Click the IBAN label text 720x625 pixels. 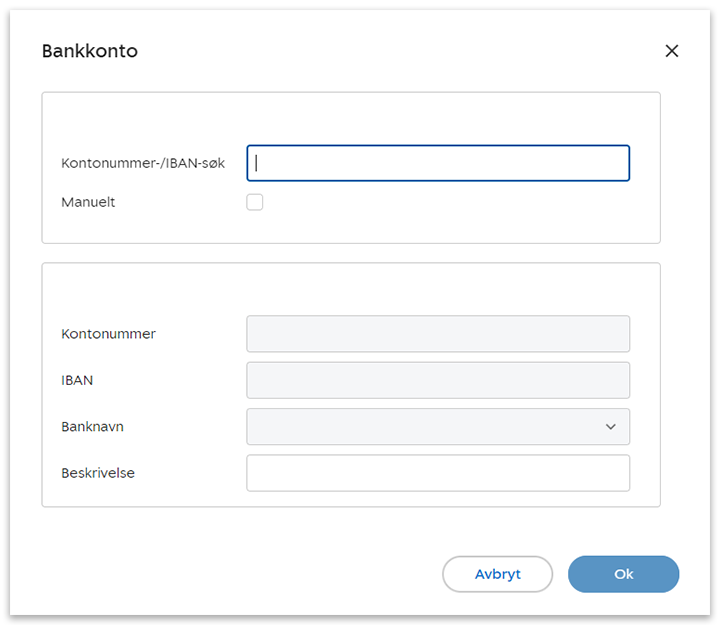pos(77,380)
